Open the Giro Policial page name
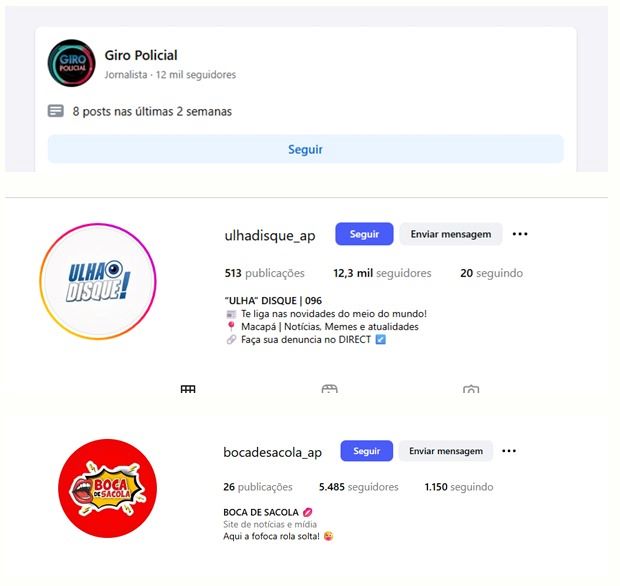This screenshot has height=586, width=620. (141, 55)
